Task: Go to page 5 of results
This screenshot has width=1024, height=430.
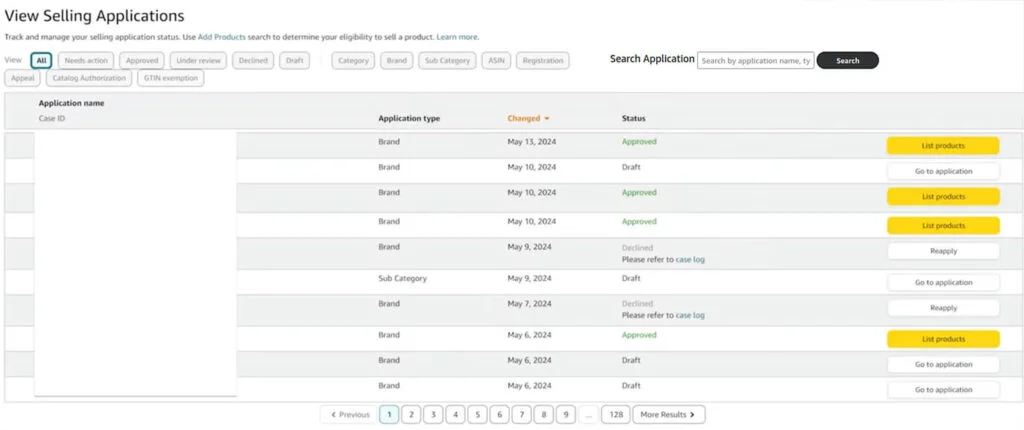Action: tap(476, 414)
